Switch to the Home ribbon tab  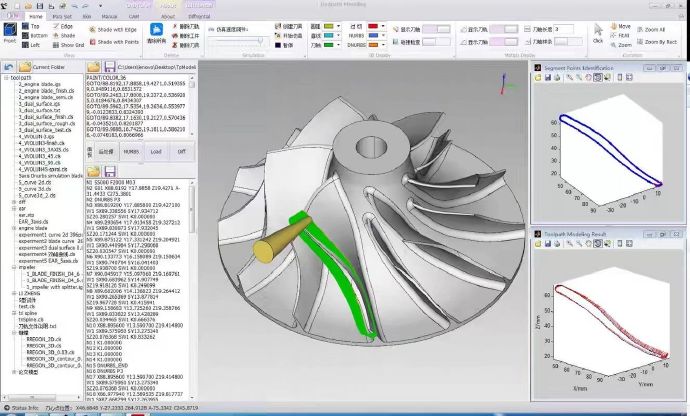36,16
